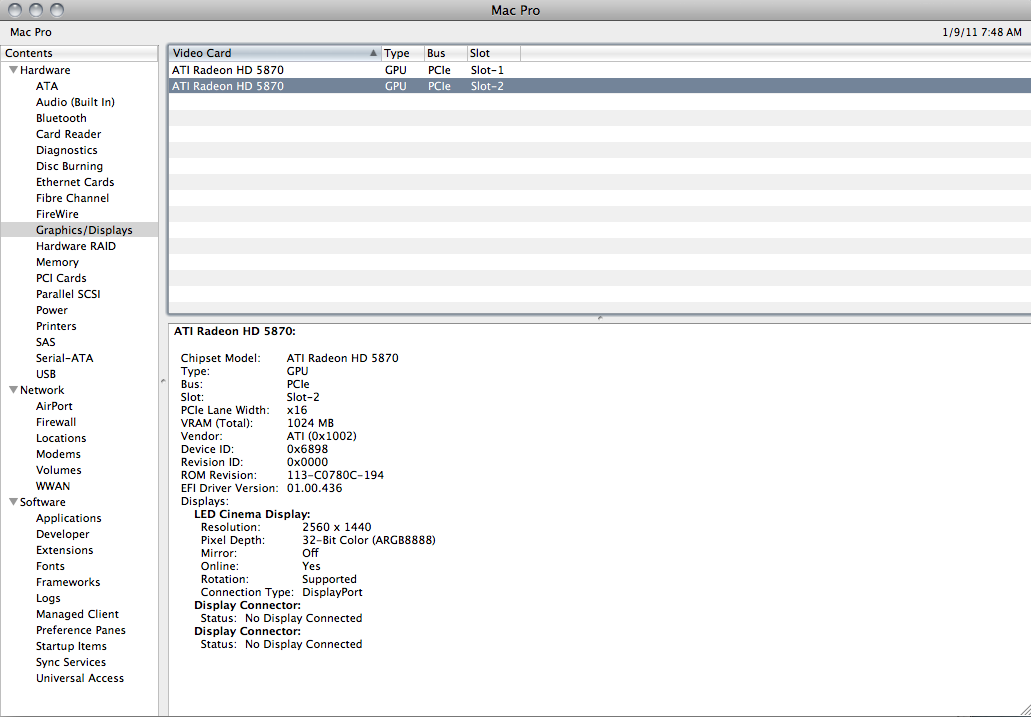The height and width of the screenshot is (717, 1031).
Task: Select AirPort under Network
Action: point(54,407)
